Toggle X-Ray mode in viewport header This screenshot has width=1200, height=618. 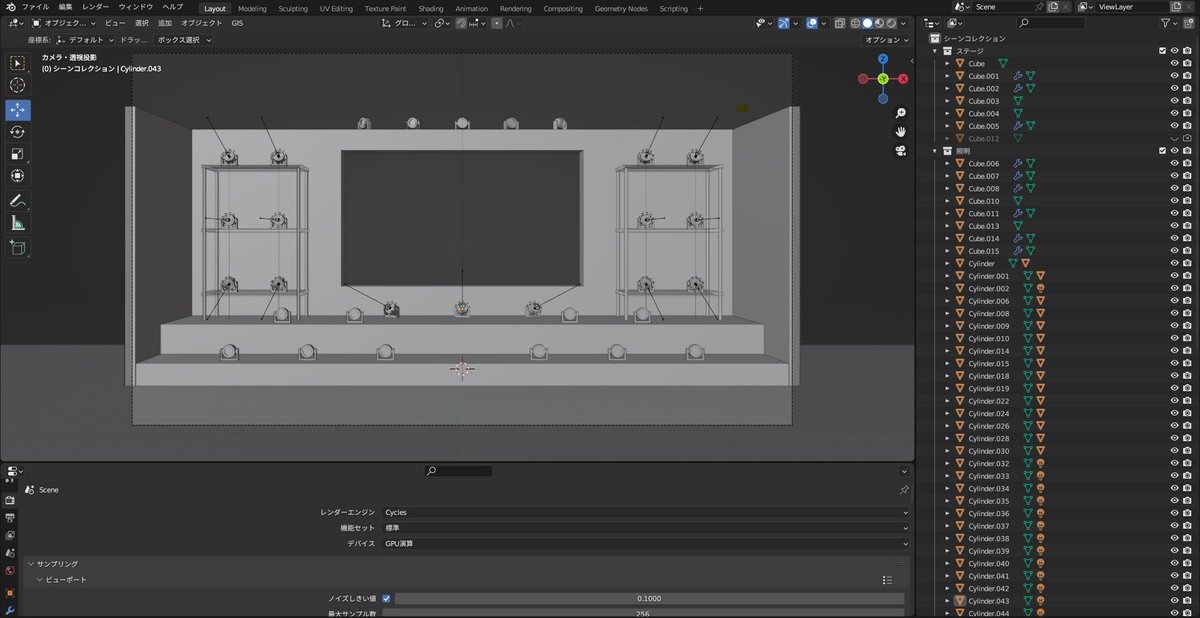click(838, 23)
